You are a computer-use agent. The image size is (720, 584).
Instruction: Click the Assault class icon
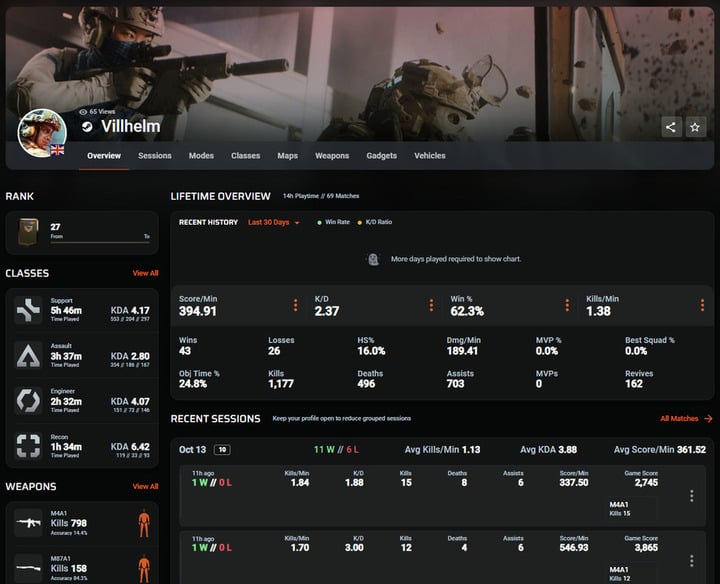[28, 355]
